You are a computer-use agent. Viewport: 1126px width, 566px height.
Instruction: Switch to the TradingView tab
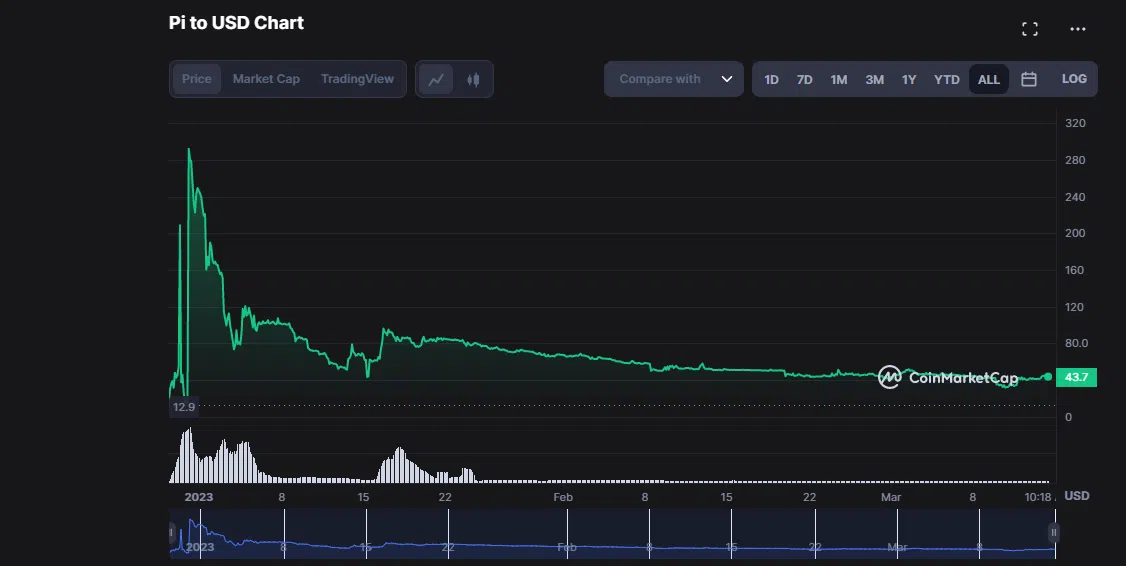358,79
